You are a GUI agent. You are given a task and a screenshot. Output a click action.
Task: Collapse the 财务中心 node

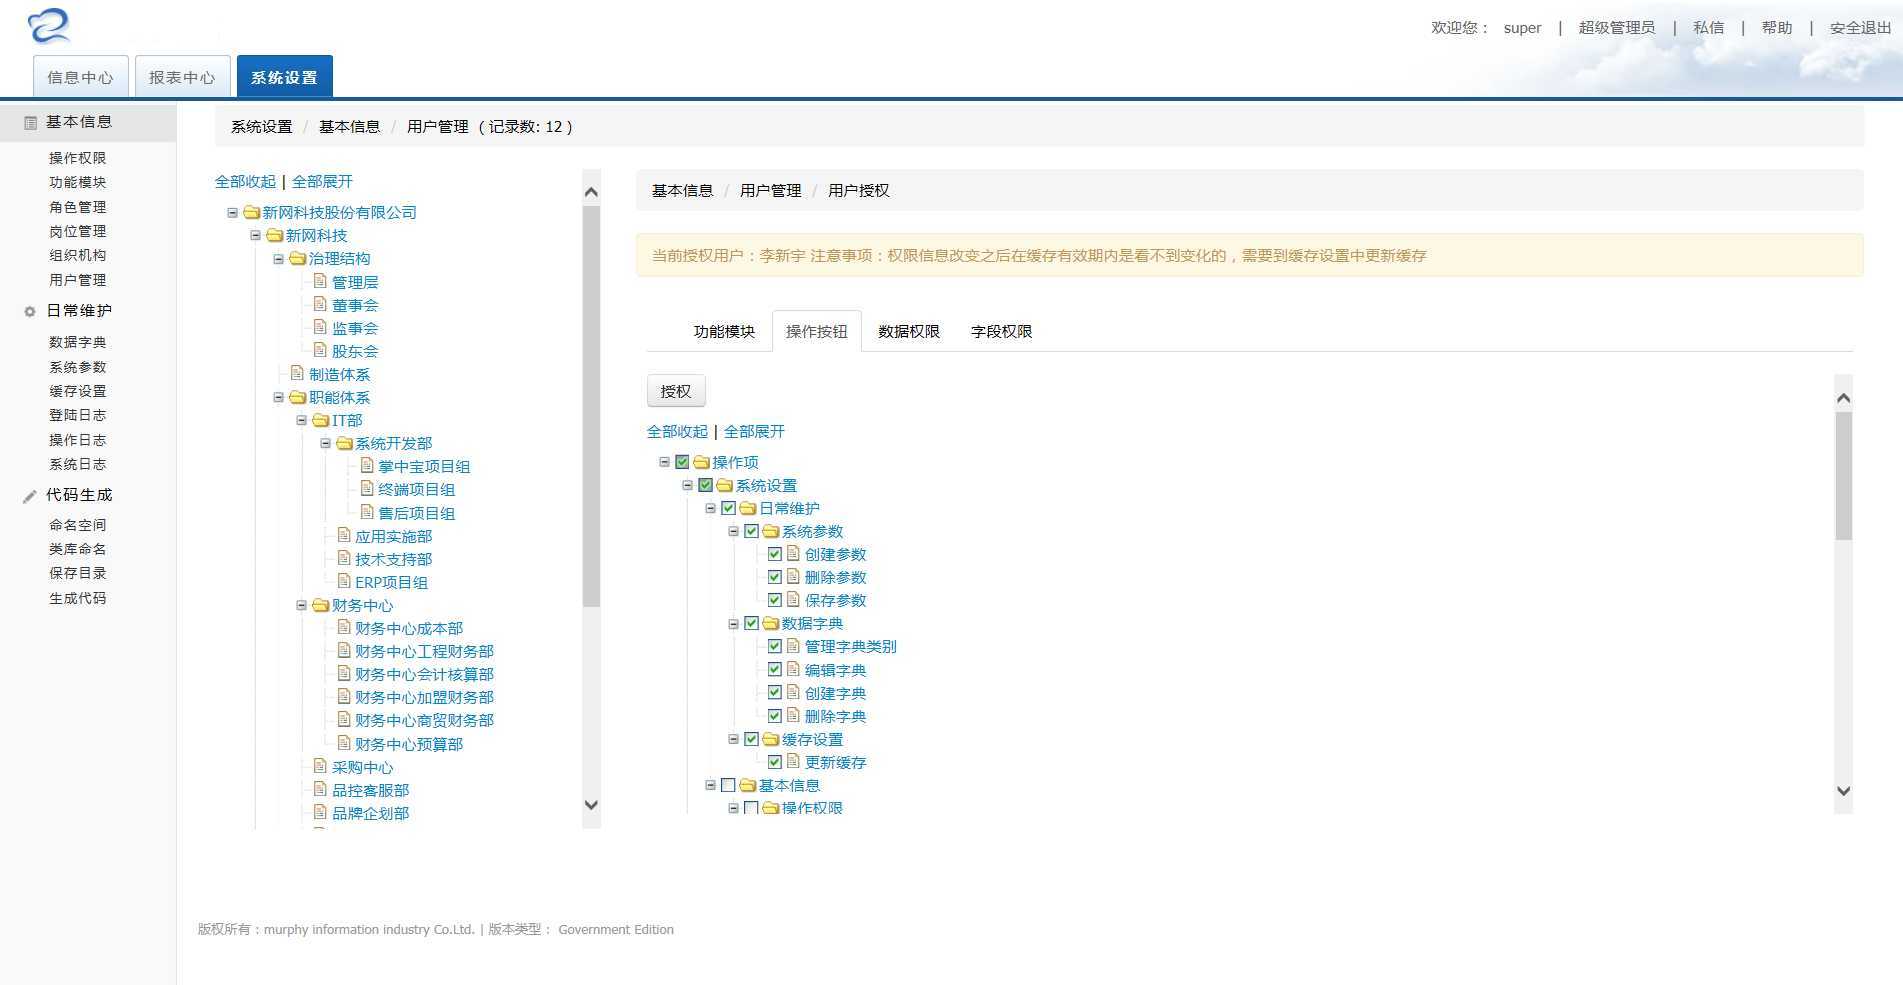click(302, 605)
